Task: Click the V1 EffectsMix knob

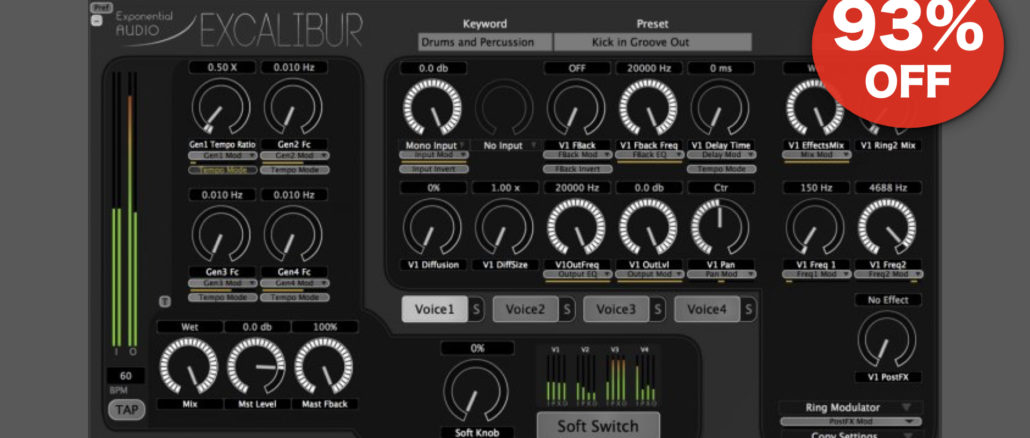Action: coord(815,108)
